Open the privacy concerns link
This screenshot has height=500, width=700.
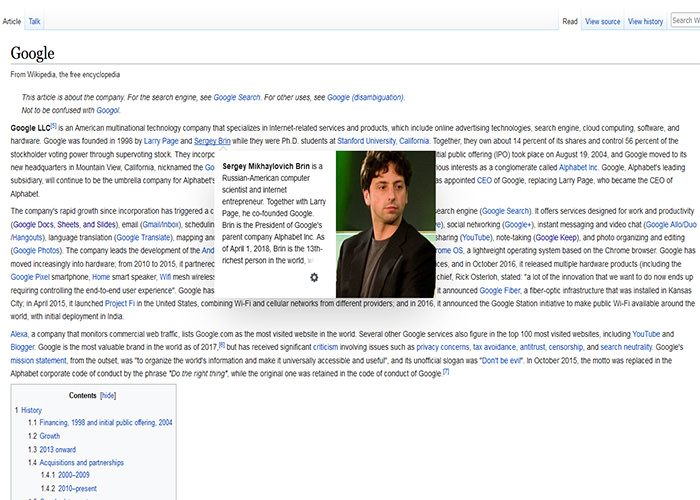pos(442,347)
